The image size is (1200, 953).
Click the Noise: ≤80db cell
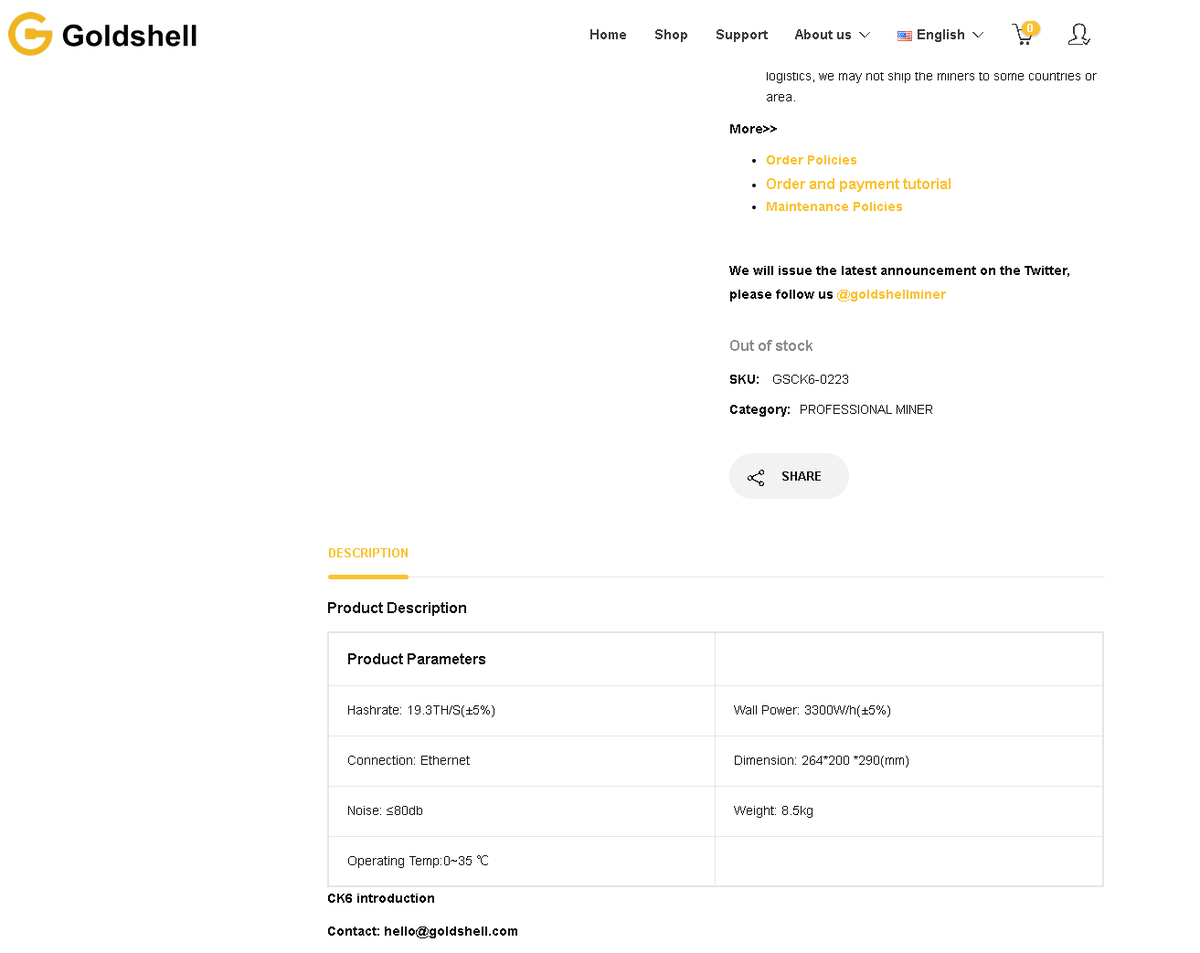pos(522,811)
